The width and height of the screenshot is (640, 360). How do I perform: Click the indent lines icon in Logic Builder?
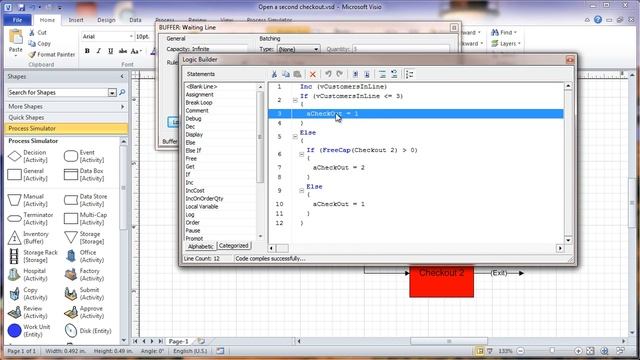pyautogui.click(x=382, y=74)
